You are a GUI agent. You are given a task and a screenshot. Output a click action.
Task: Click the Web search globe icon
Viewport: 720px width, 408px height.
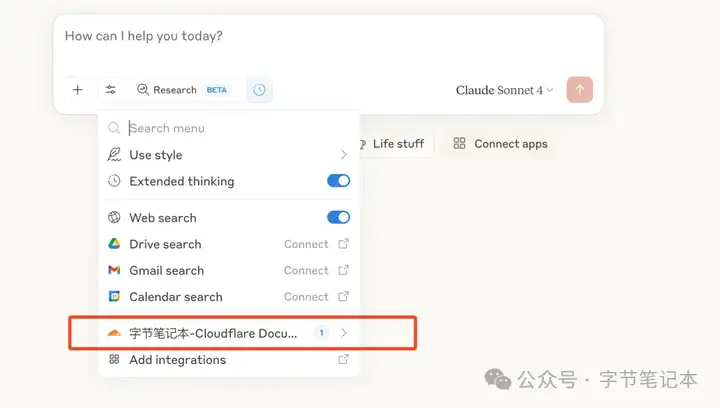(x=114, y=218)
